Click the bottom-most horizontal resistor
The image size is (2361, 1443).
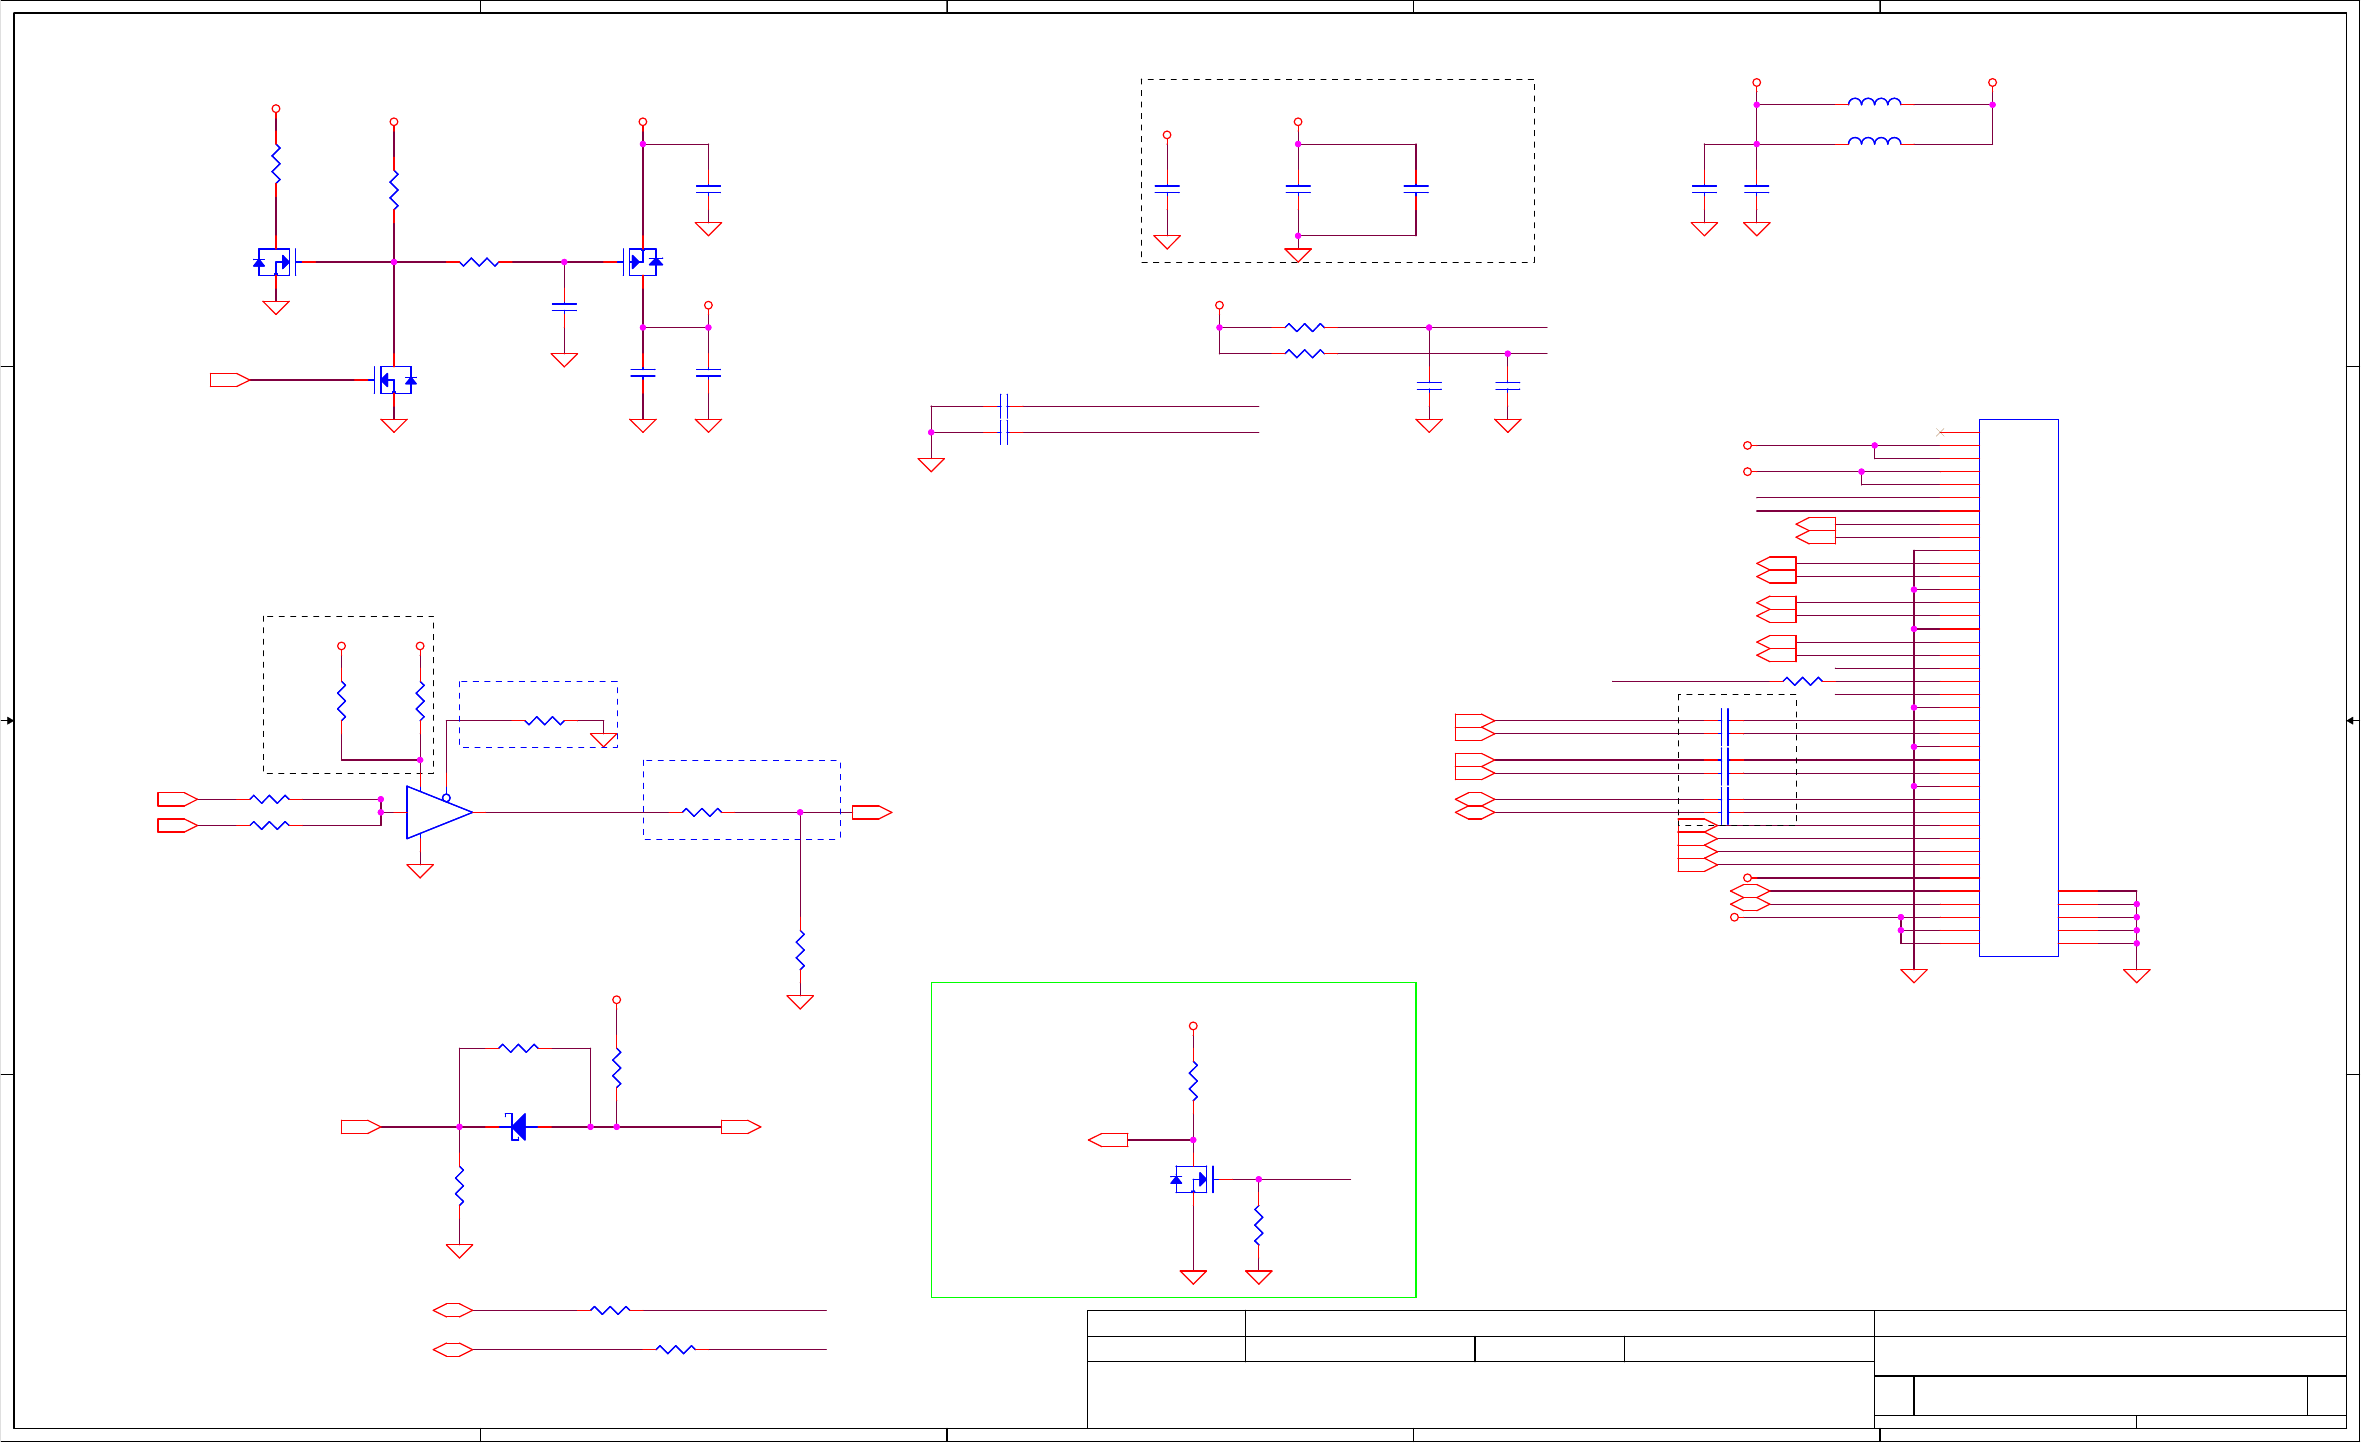(x=675, y=1349)
